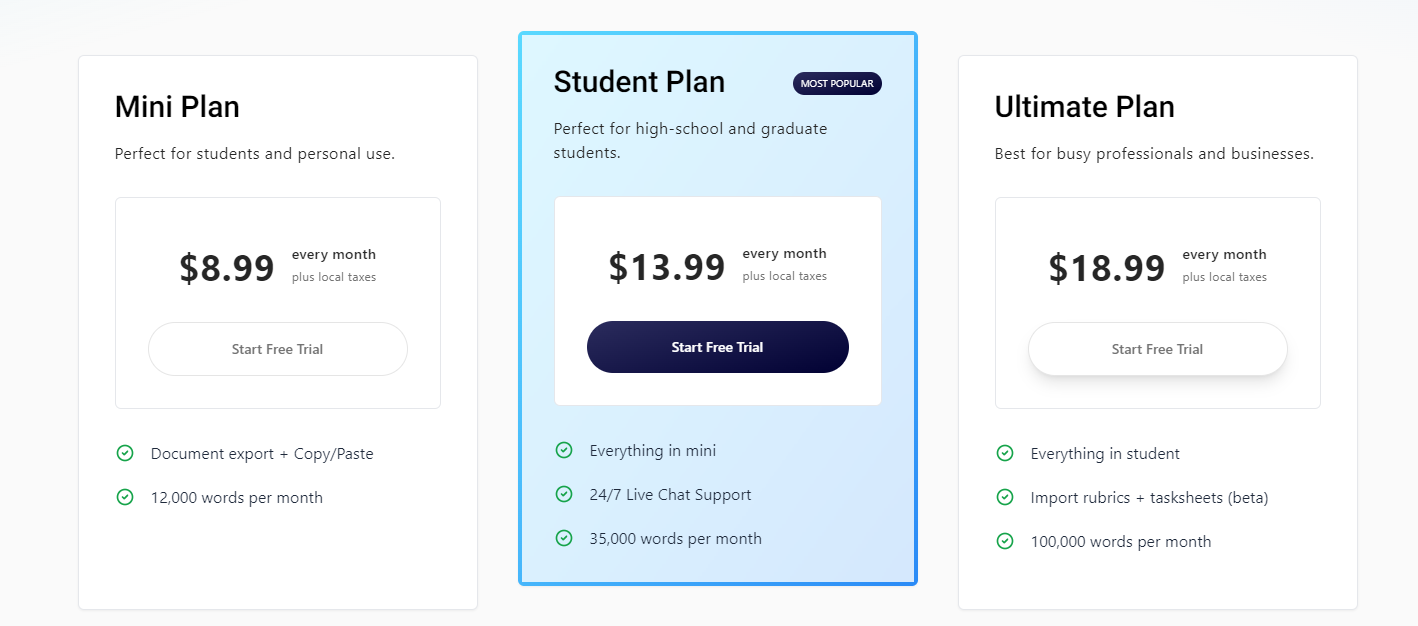Click checkmark icon next to Everything in student
The height and width of the screenshot is (626, 1418).
1005,453
